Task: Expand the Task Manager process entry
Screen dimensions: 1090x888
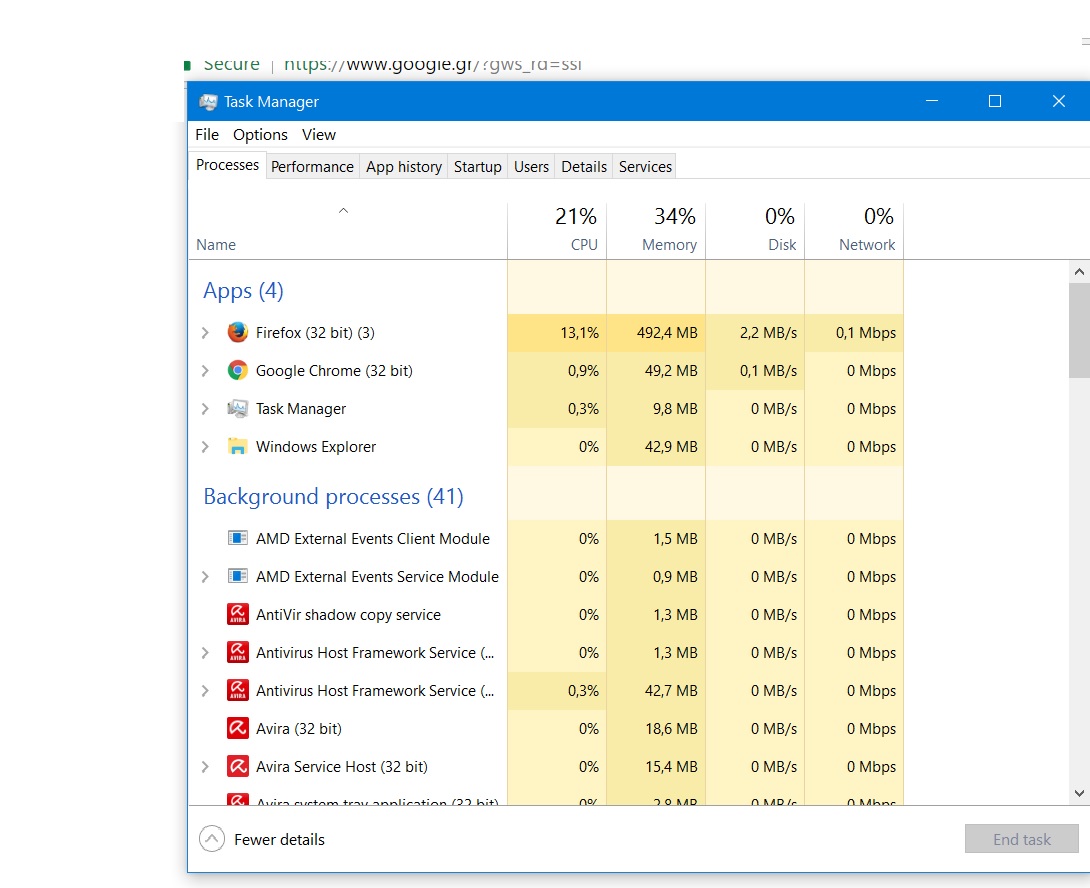Action: tap(205, 409)
